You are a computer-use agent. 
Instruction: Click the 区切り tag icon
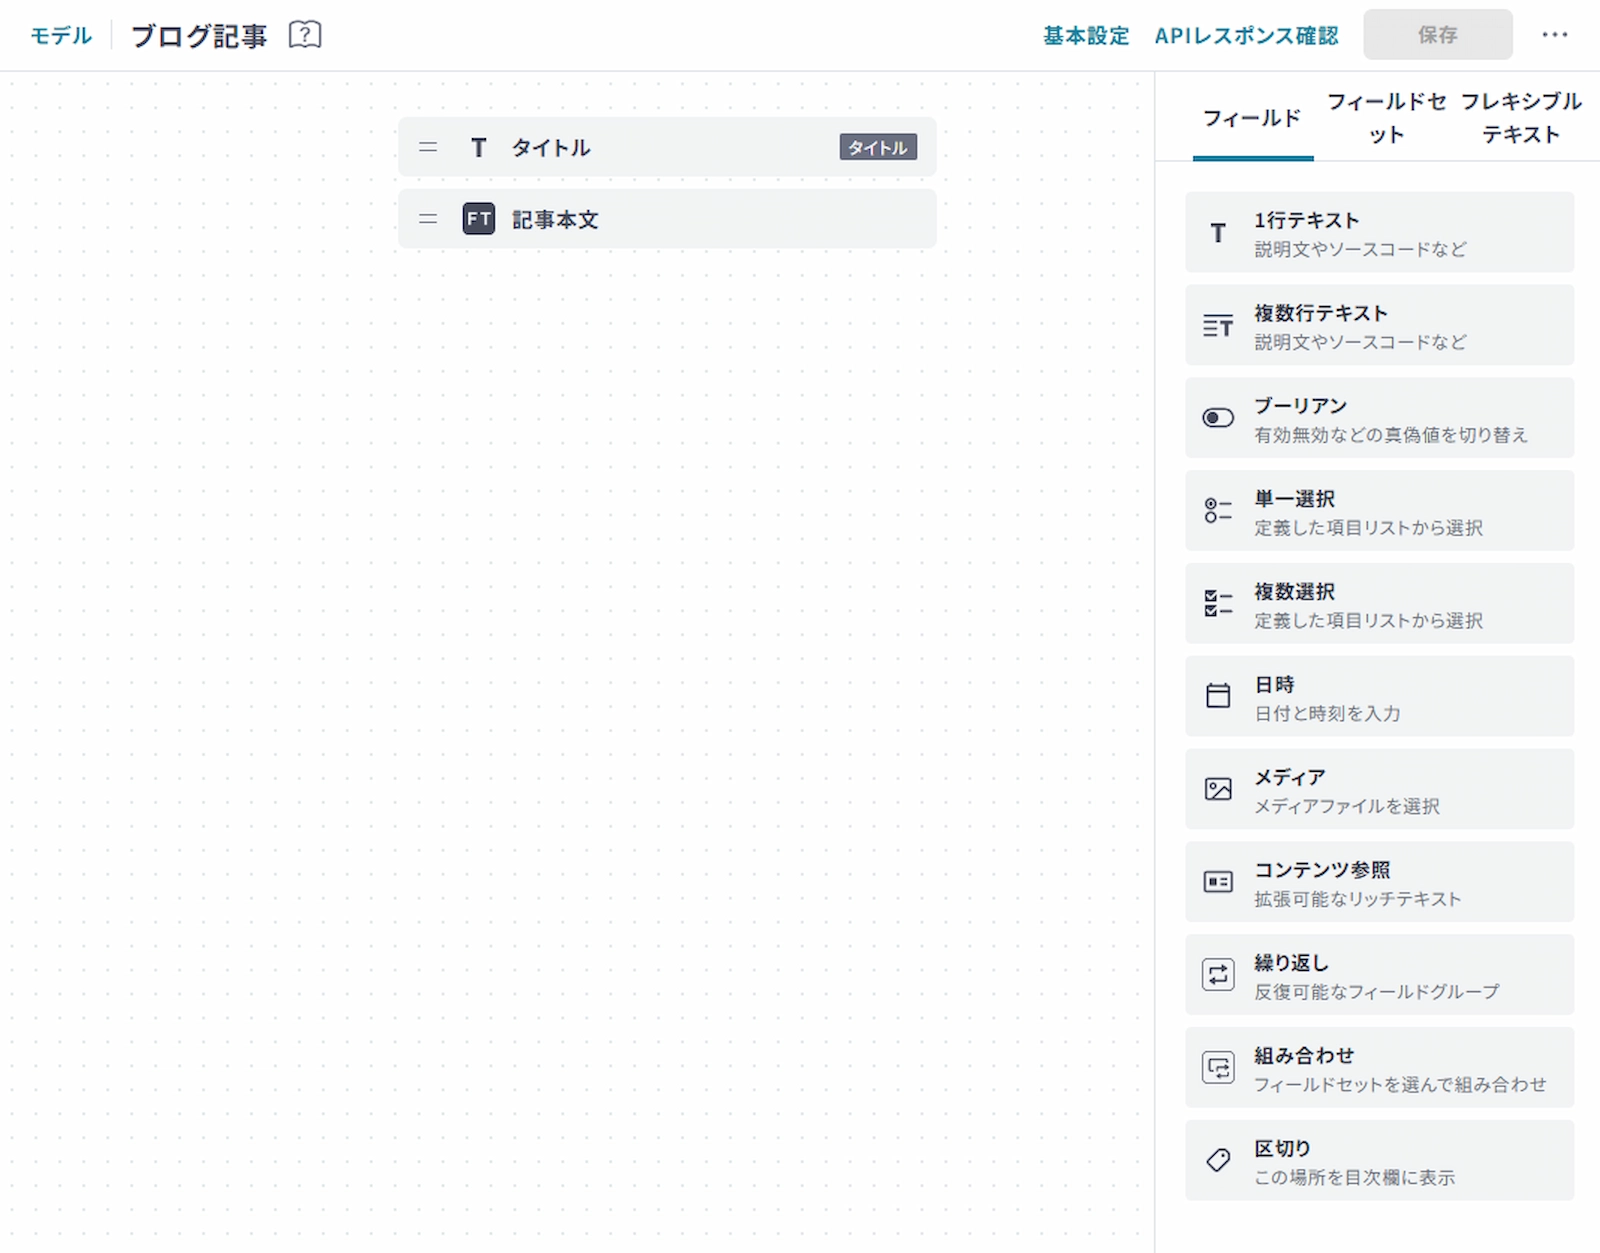click(x=1217, y=1160)
